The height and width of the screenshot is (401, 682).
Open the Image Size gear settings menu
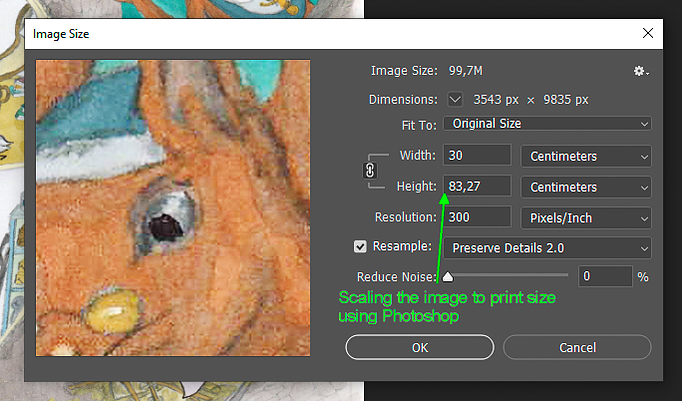(x=641, y=71)
